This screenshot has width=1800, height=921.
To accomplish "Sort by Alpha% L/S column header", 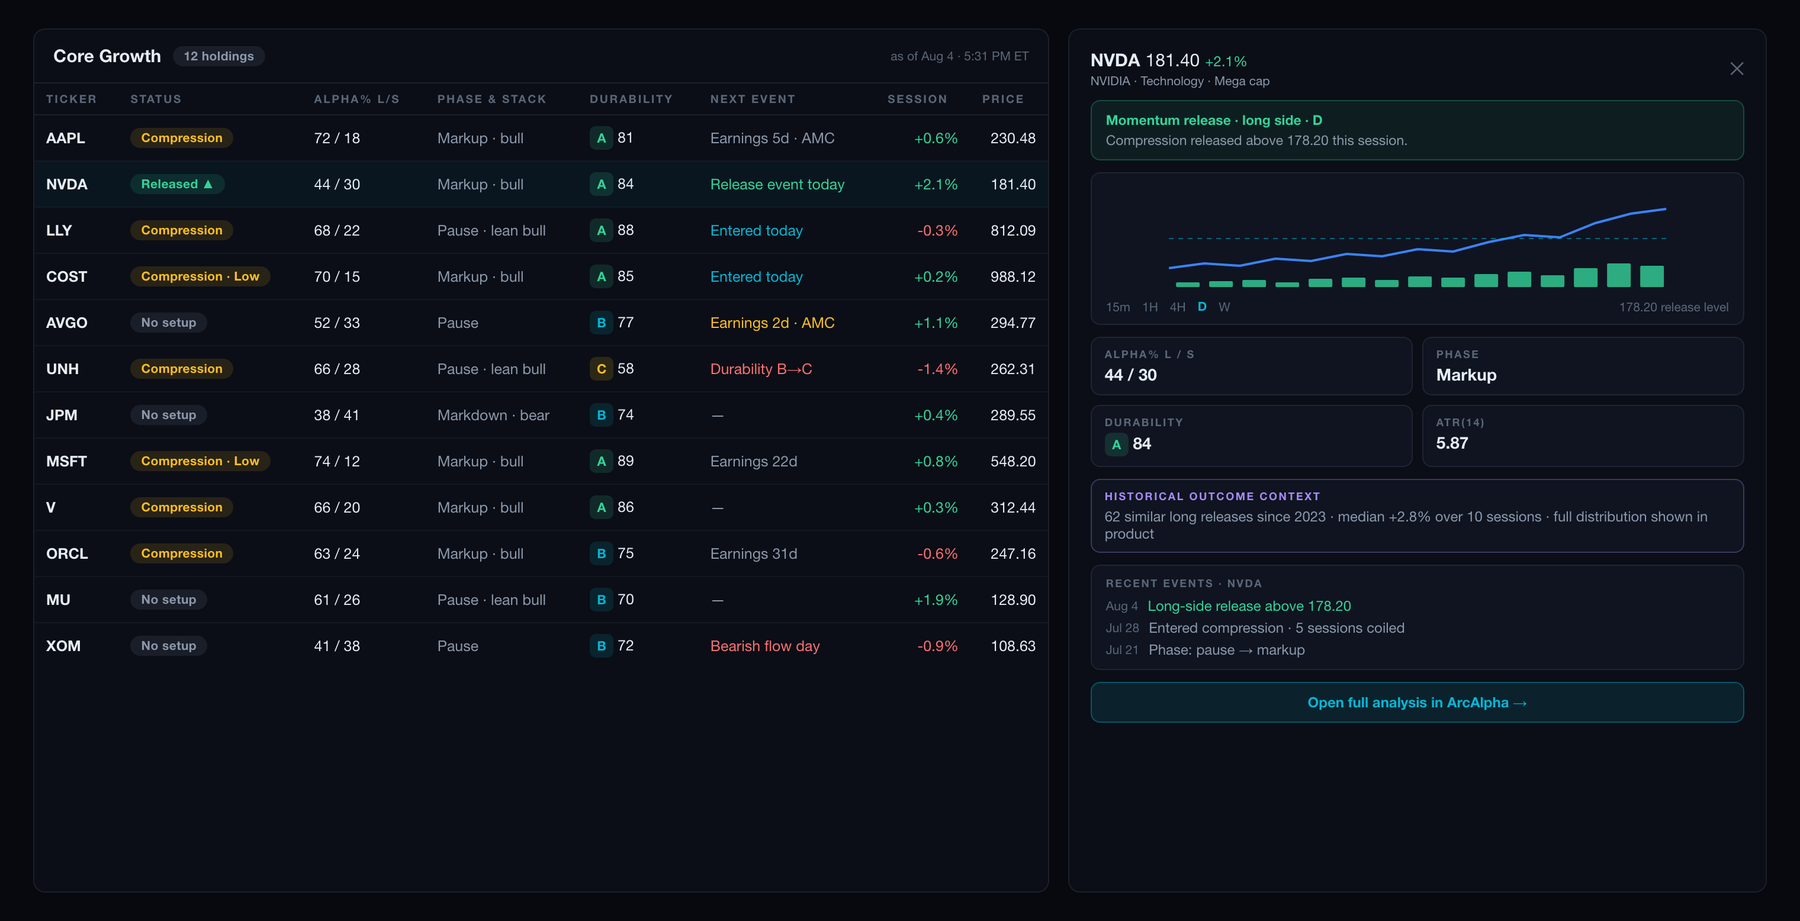I will tap(356, 99).
